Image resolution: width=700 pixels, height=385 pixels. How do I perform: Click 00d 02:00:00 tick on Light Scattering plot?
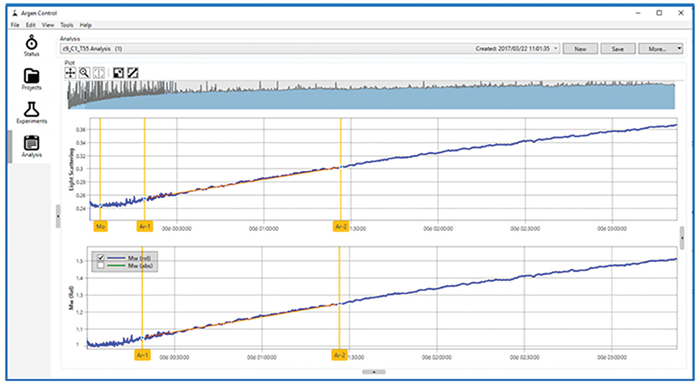click(438, 229)
